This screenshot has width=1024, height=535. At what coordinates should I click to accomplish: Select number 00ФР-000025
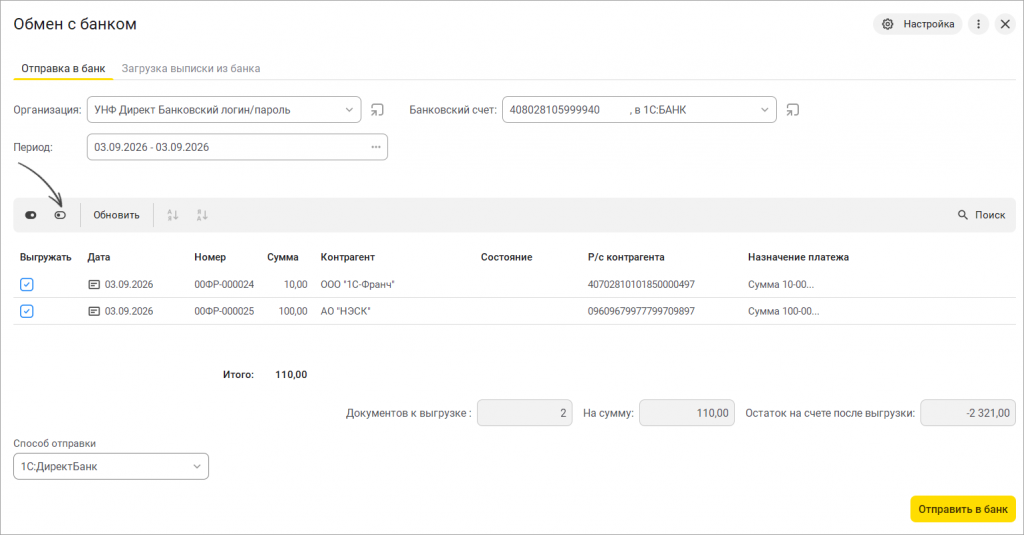click(x=224, y=312)
